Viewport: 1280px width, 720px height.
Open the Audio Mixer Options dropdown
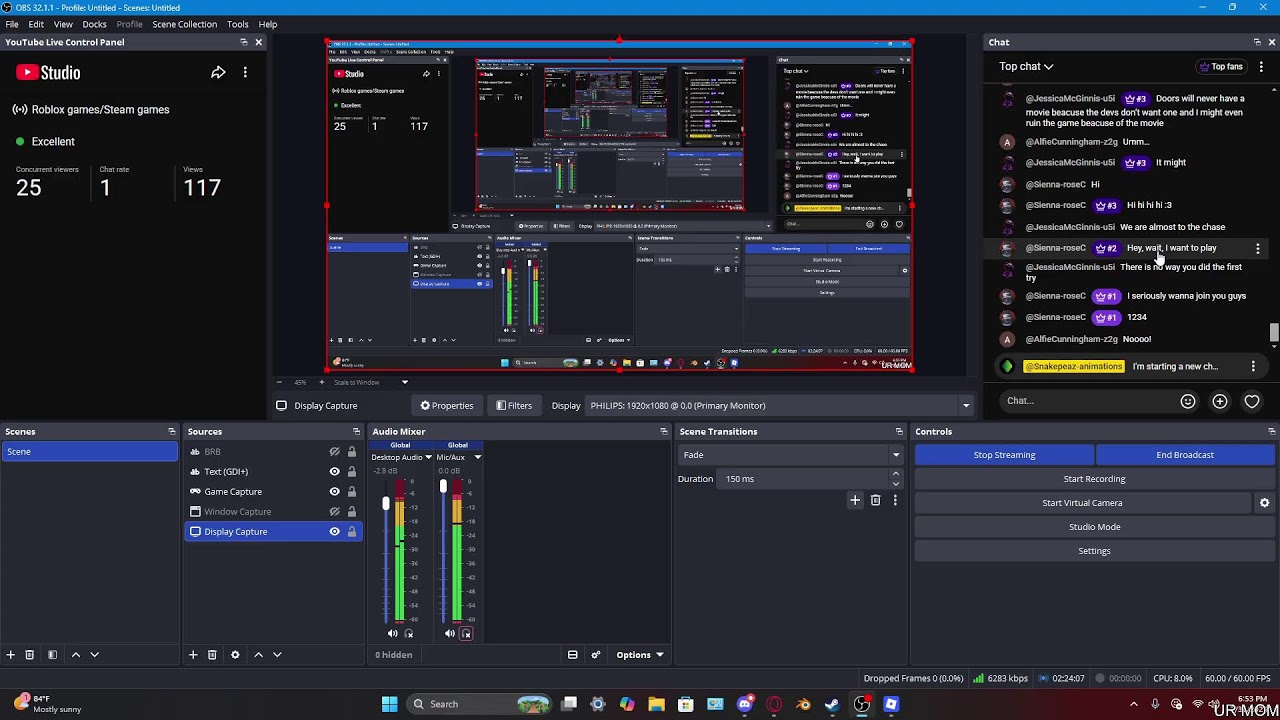click(x=640, y=655)
